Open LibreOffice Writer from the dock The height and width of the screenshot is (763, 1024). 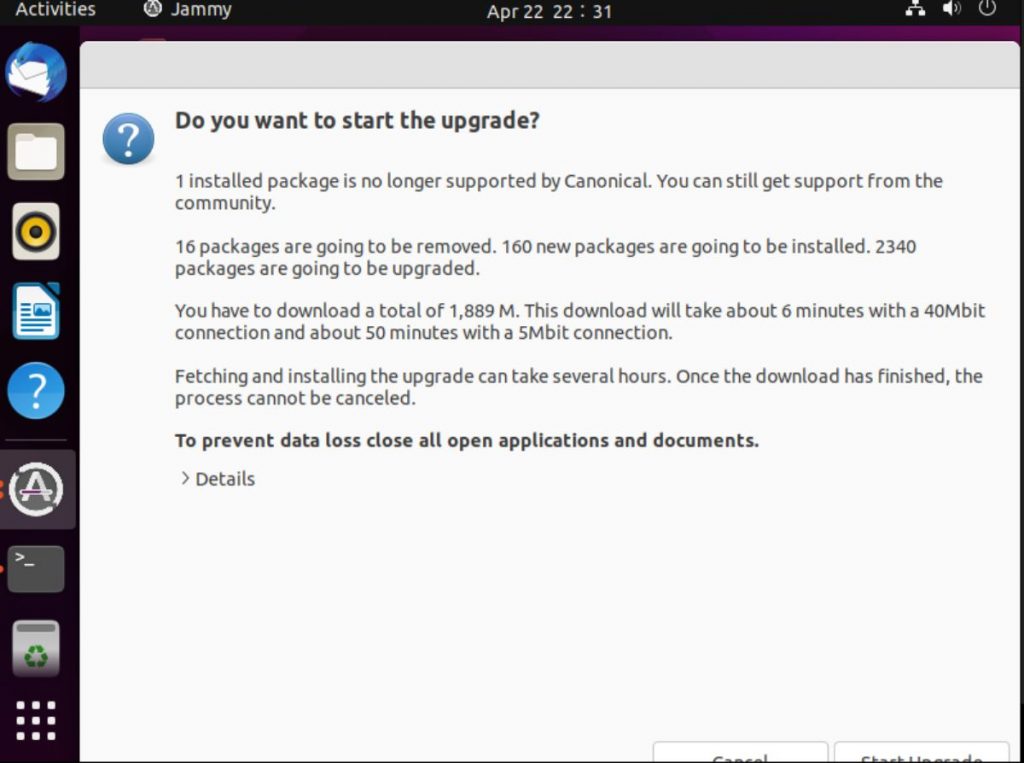(36, 311)
